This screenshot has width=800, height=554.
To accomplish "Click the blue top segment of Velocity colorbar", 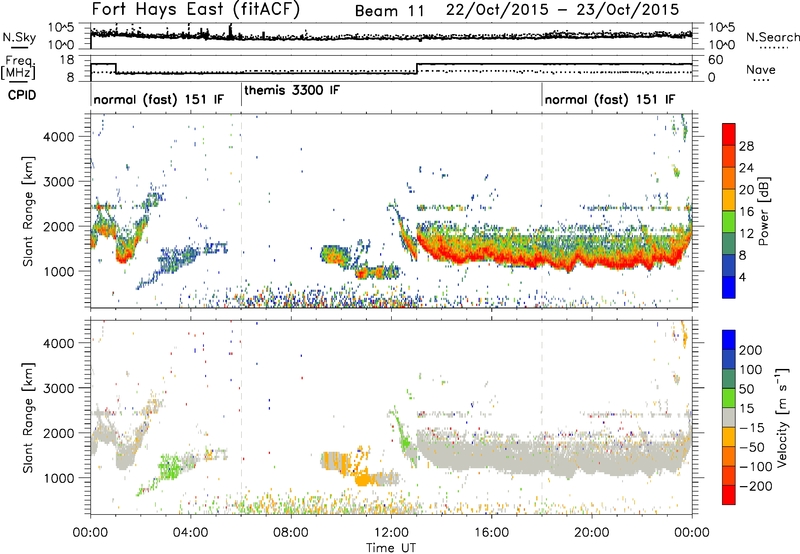I will pyautogui.click(x=729, y=340).
